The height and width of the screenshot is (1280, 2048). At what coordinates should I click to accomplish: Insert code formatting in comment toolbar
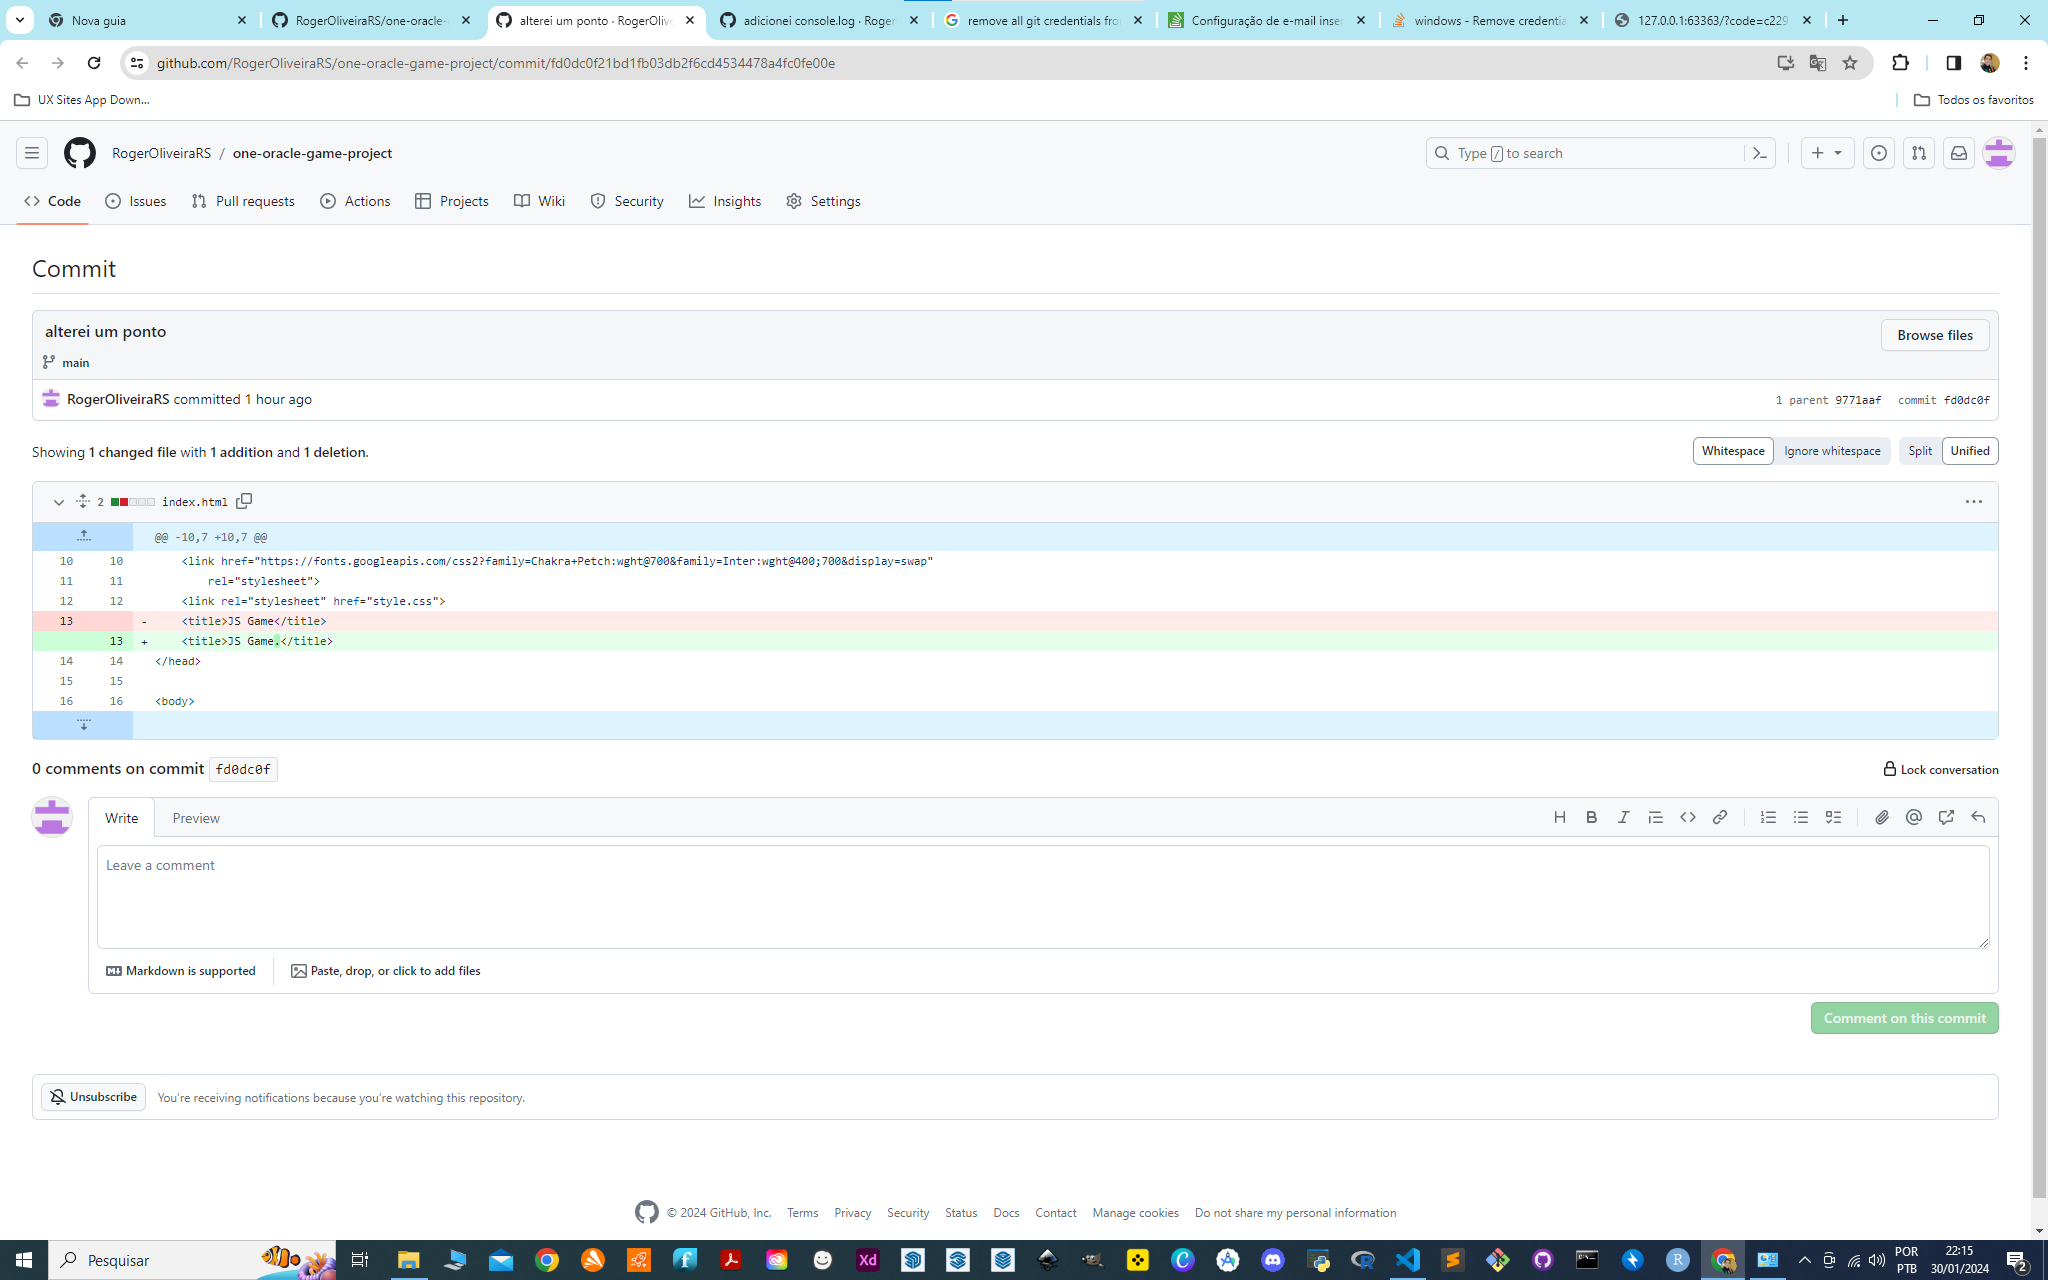click(1688, 817)
